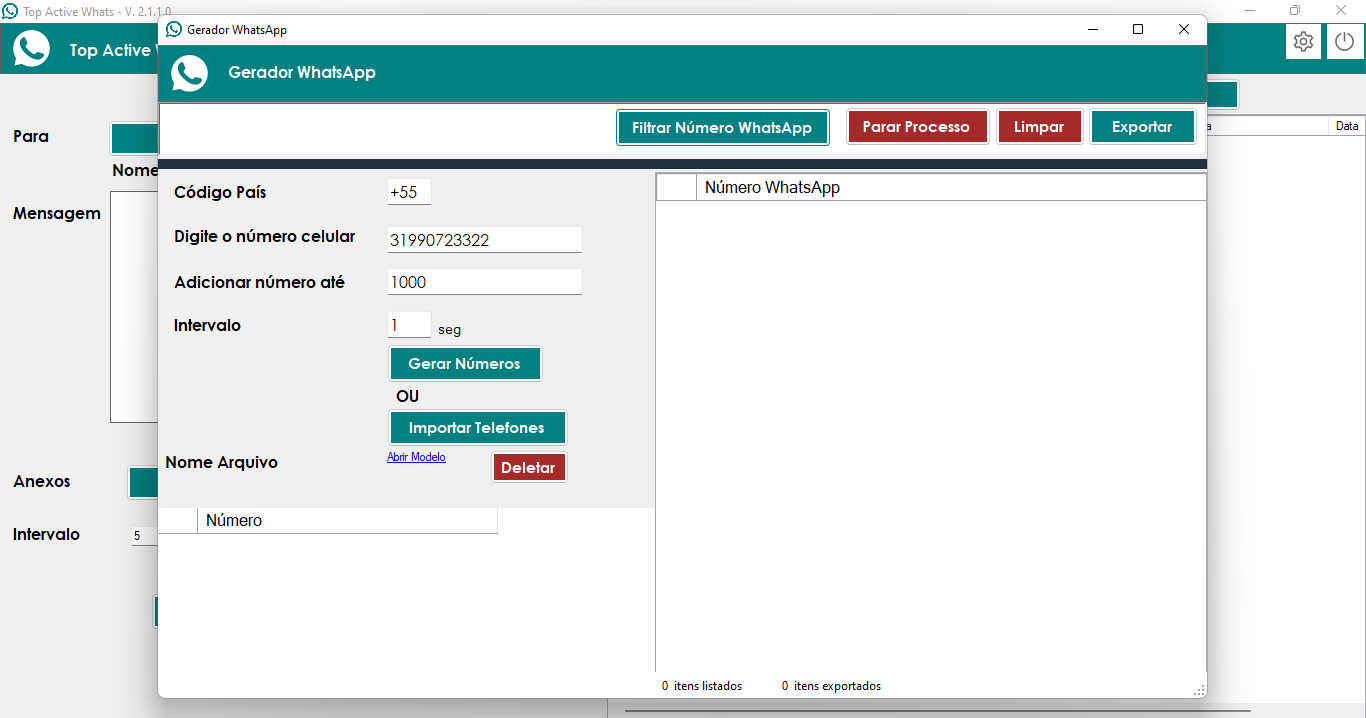The height and width of the screenshot is (718, 1366).
Task: Focus the Código País field +55
Action: pyautogui.click(x=409, y=192)
